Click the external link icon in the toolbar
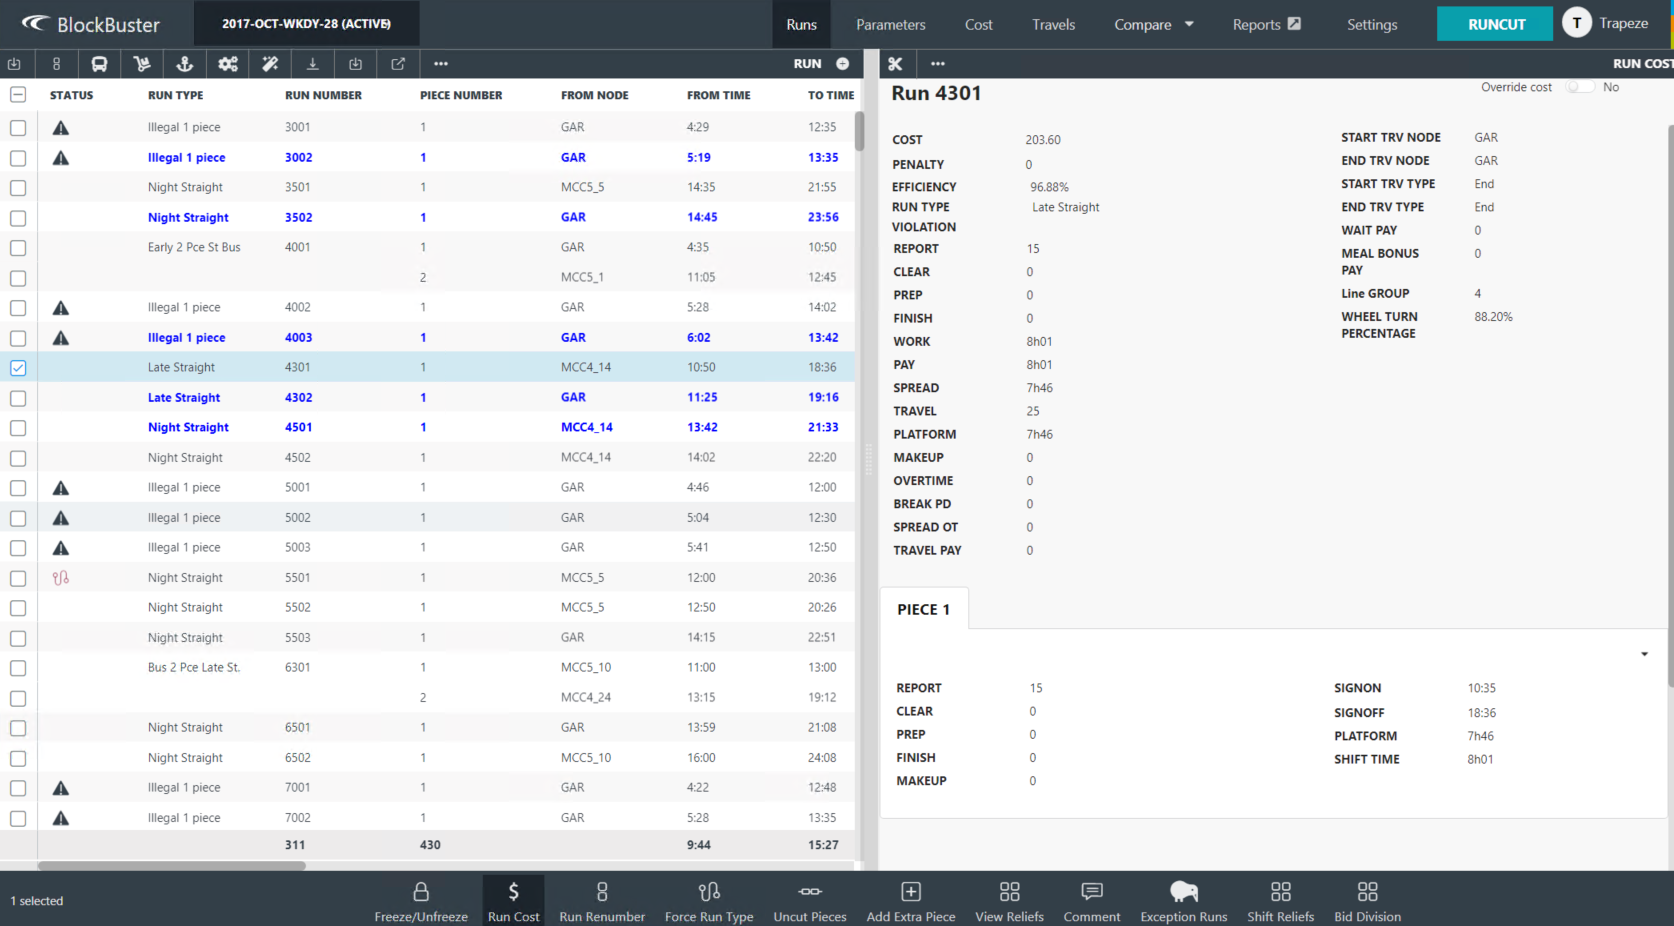The image size is (1674, 926). (397, 63)
